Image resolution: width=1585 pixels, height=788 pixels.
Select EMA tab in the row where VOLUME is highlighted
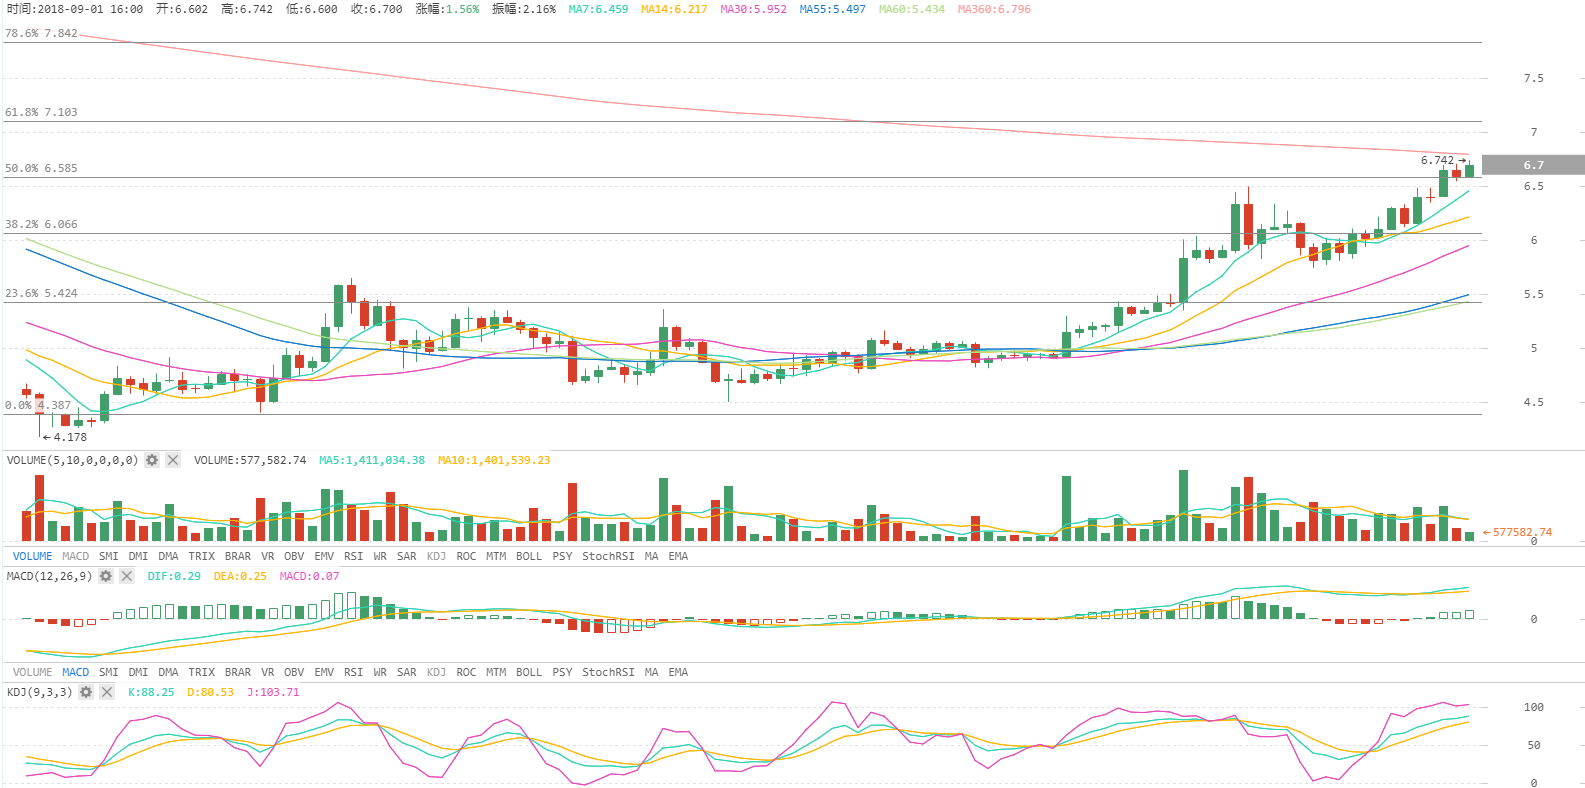tap(678, 556)
